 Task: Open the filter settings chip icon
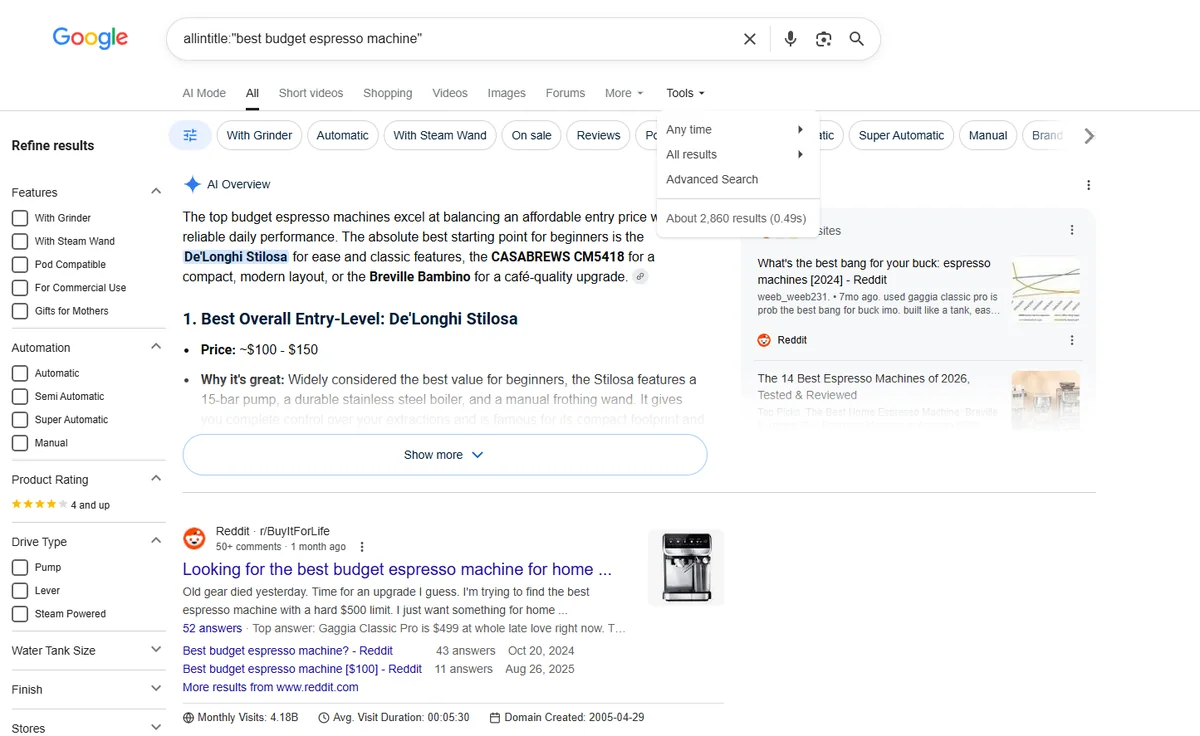point(190,135)
